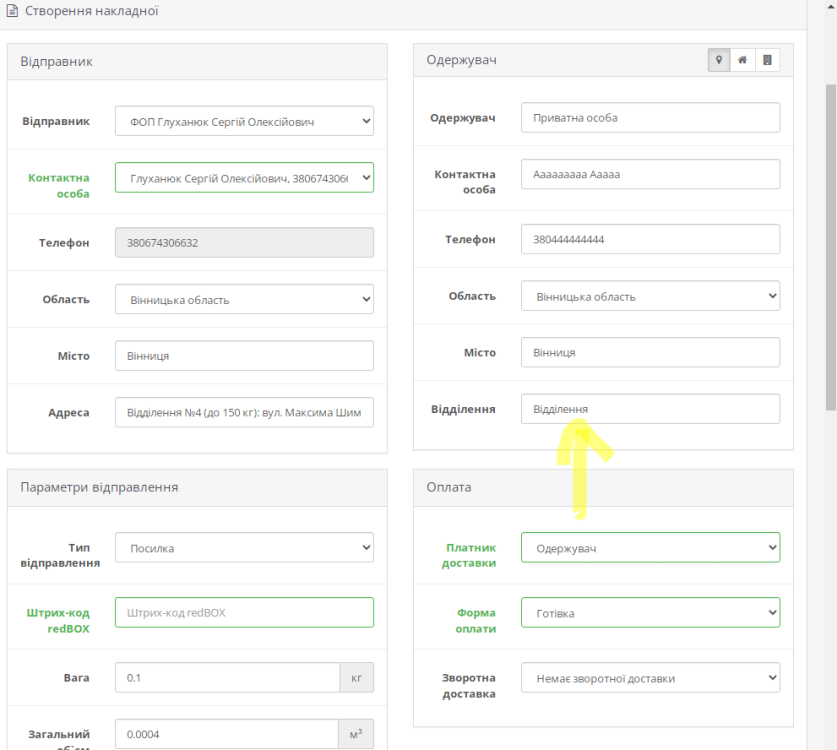Click the building icon in Одержувач header

(x=767, y=60)
